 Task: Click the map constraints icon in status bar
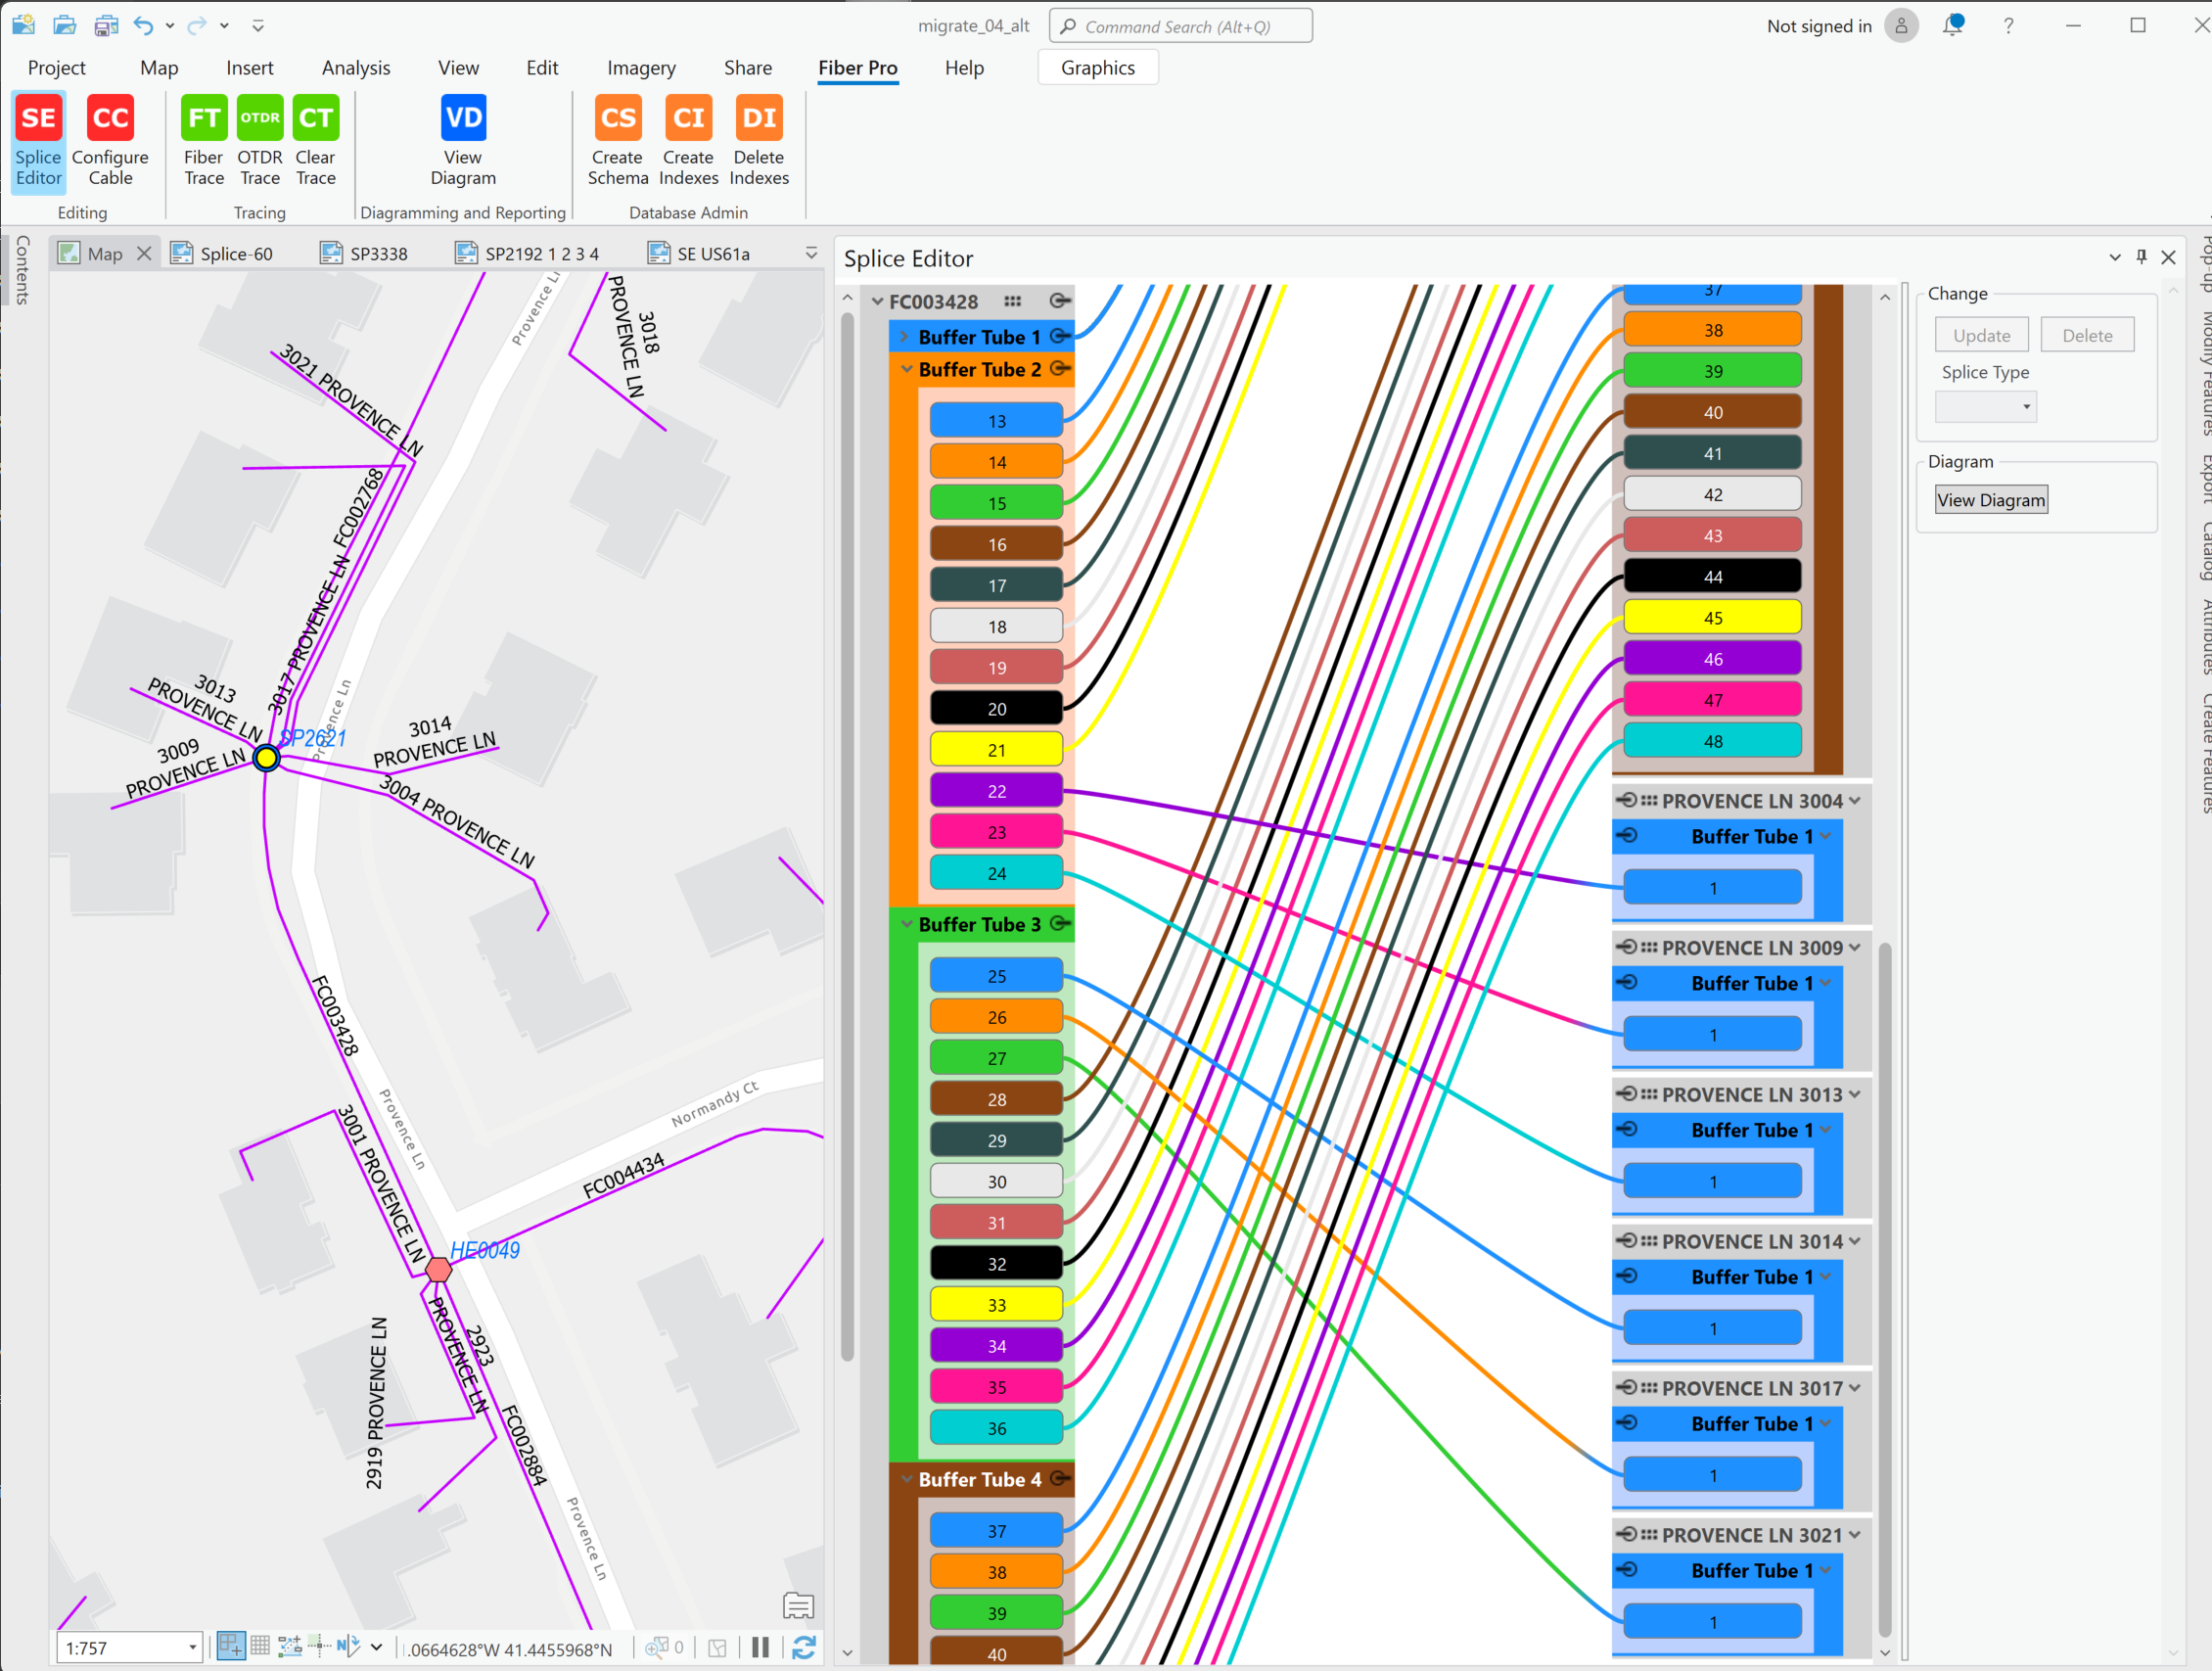[290, 1646]
